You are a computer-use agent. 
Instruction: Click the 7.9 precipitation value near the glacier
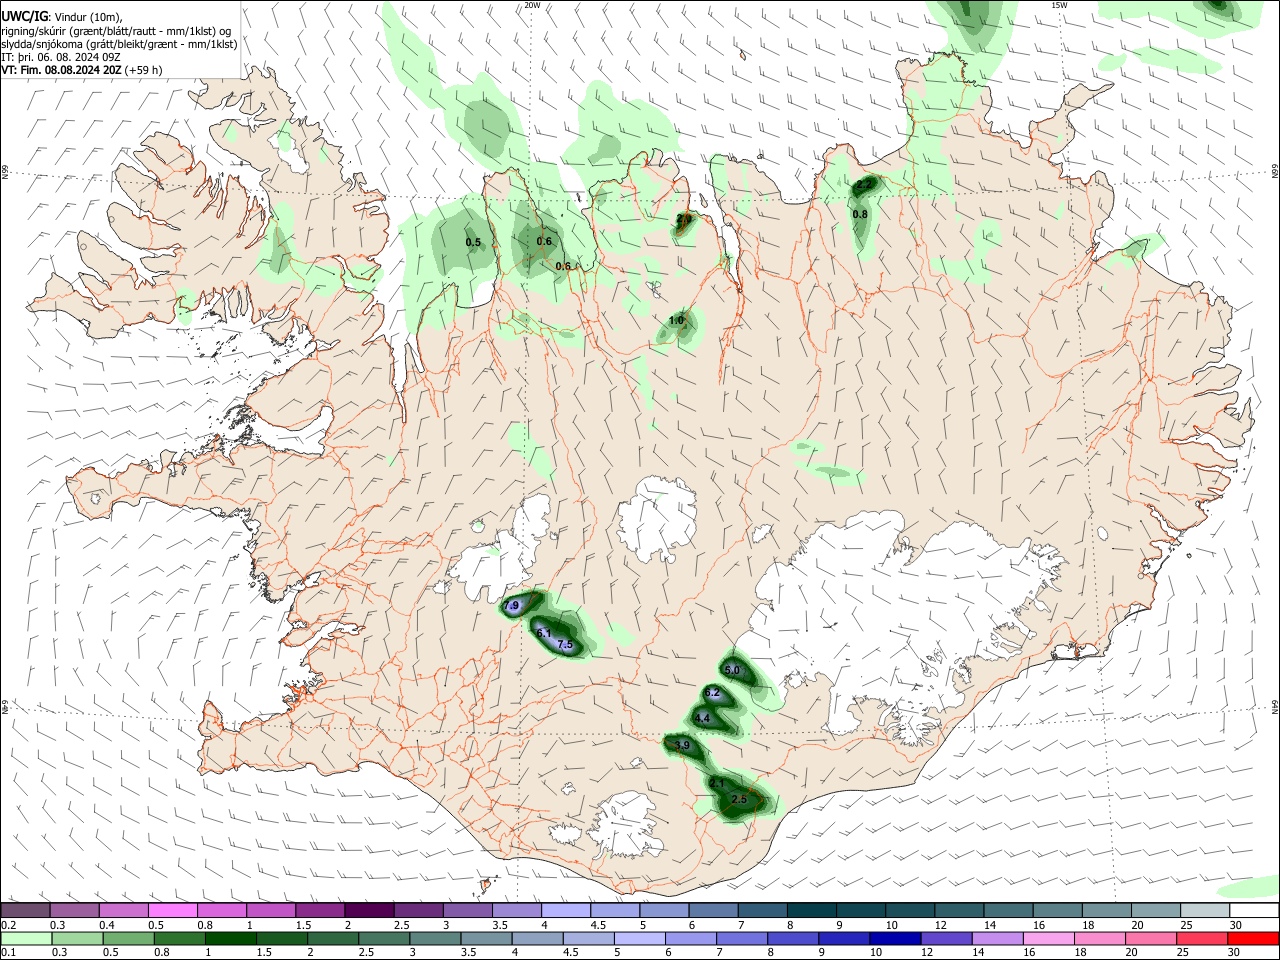point(513,607)
